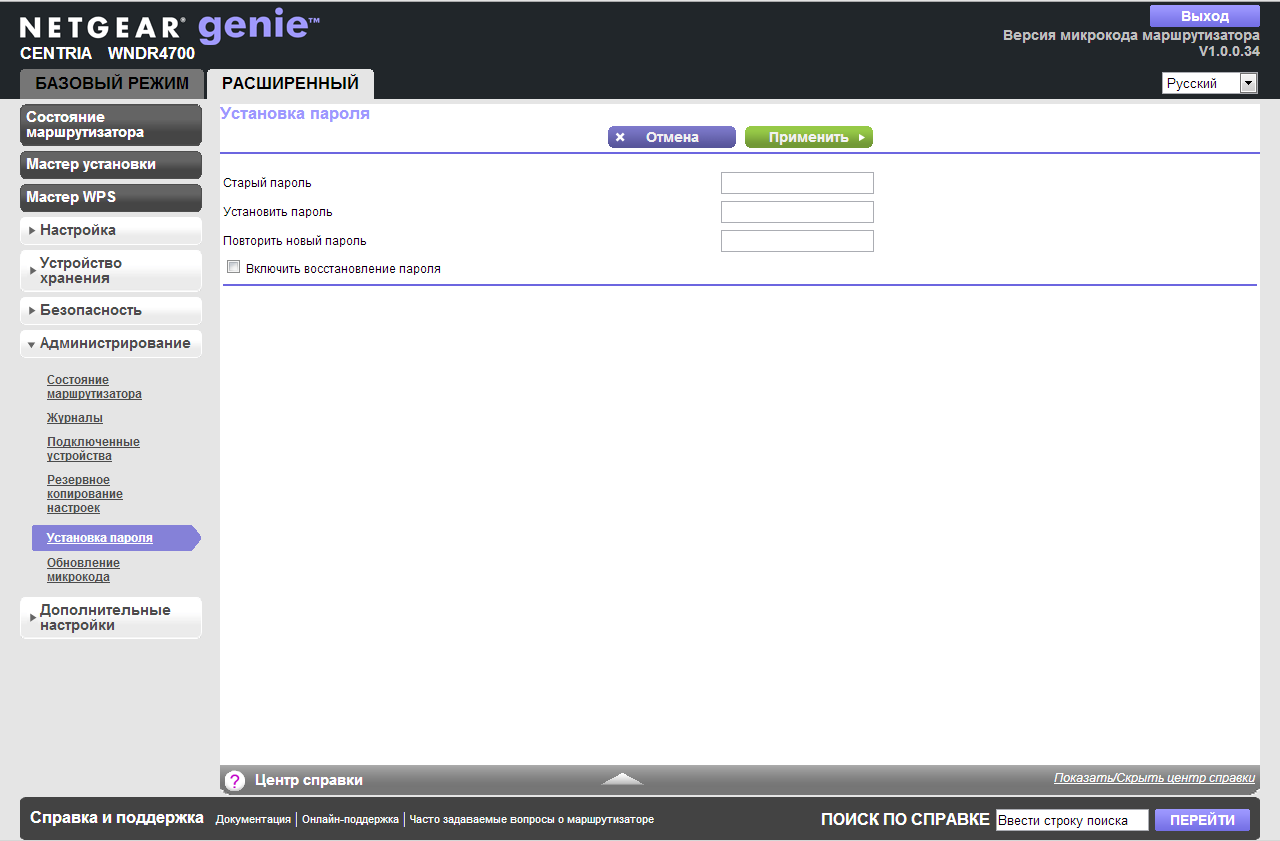Expand the Настройка sidebar section
This screenshot has height=841, width=1280.
[111, 230]
